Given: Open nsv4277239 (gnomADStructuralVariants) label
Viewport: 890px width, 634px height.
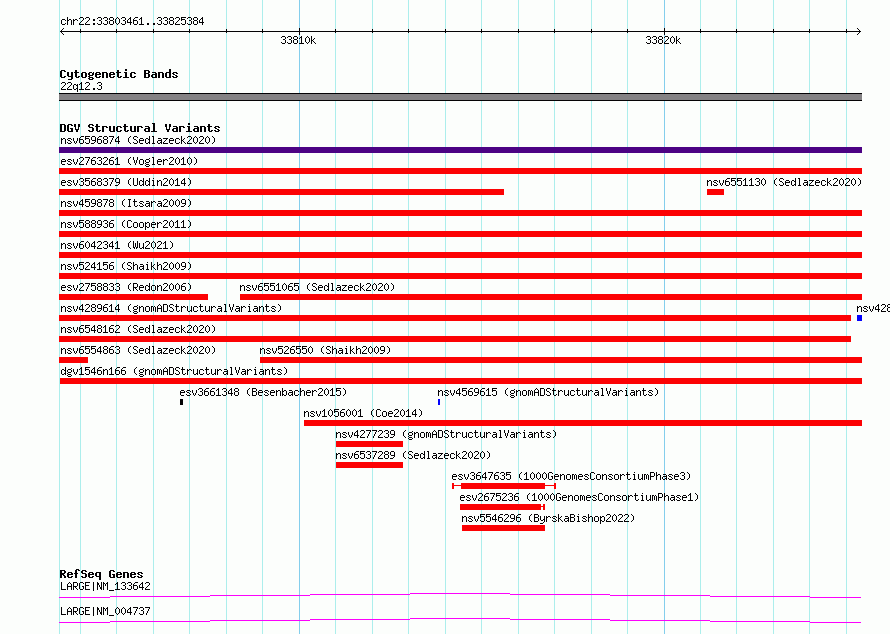Looking at the screenshot, I should [x=446, y=434].
